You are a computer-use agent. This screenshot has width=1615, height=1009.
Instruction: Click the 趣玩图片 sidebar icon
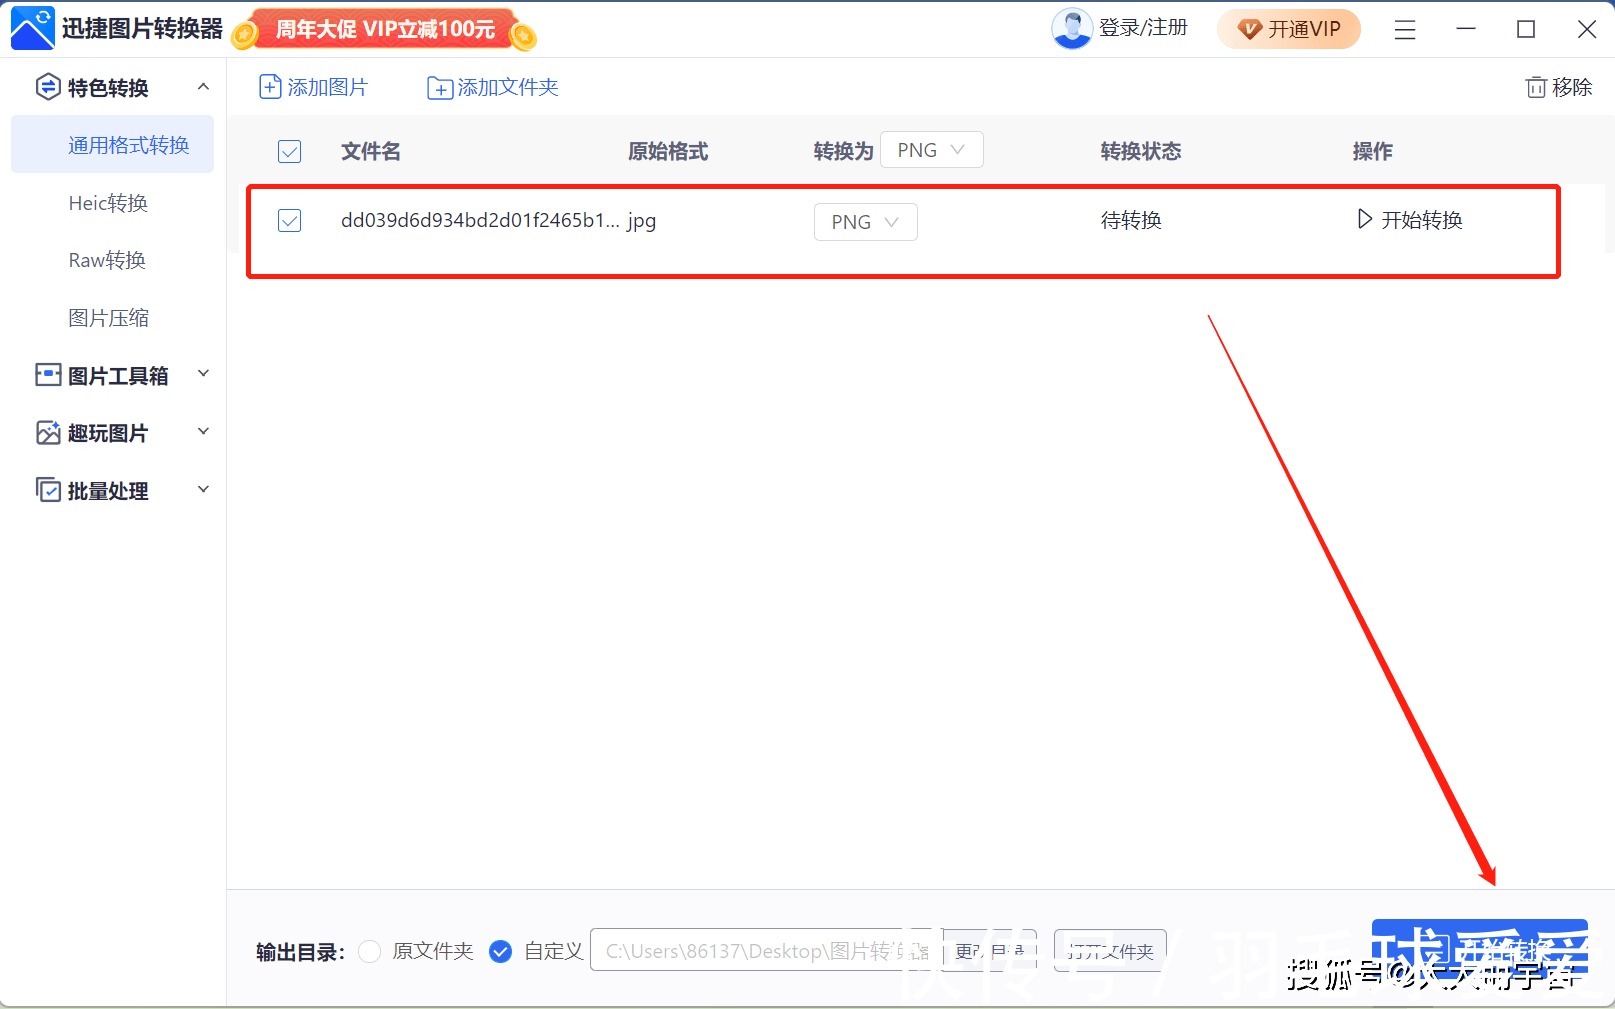pos(48,433)
